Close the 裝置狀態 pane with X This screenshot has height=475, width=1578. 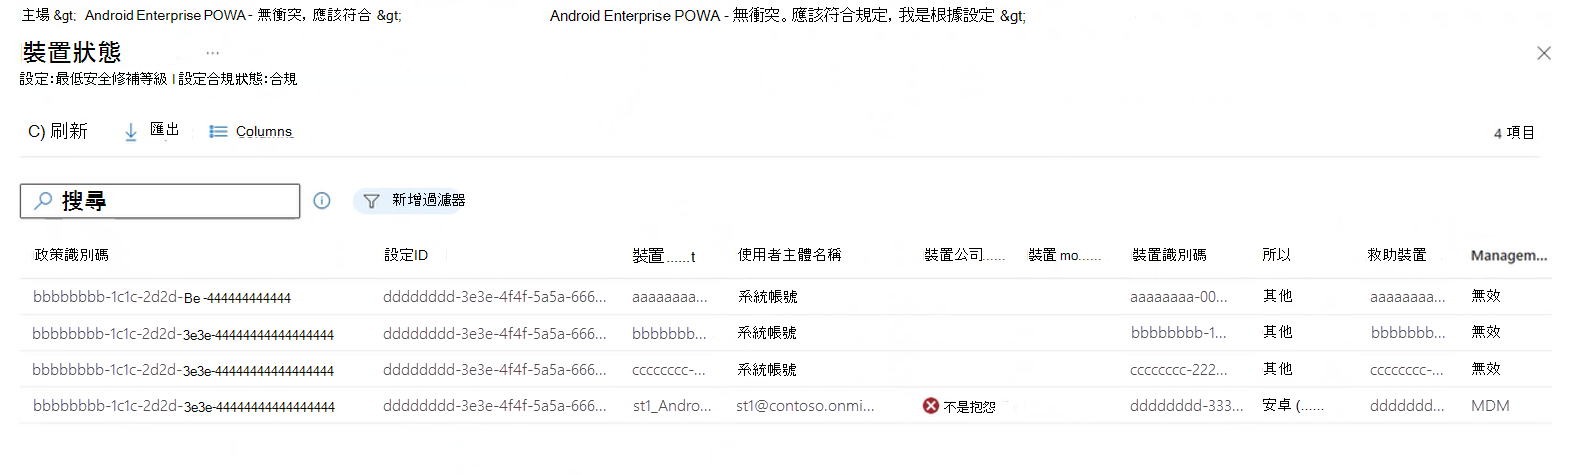point(1544,53)
